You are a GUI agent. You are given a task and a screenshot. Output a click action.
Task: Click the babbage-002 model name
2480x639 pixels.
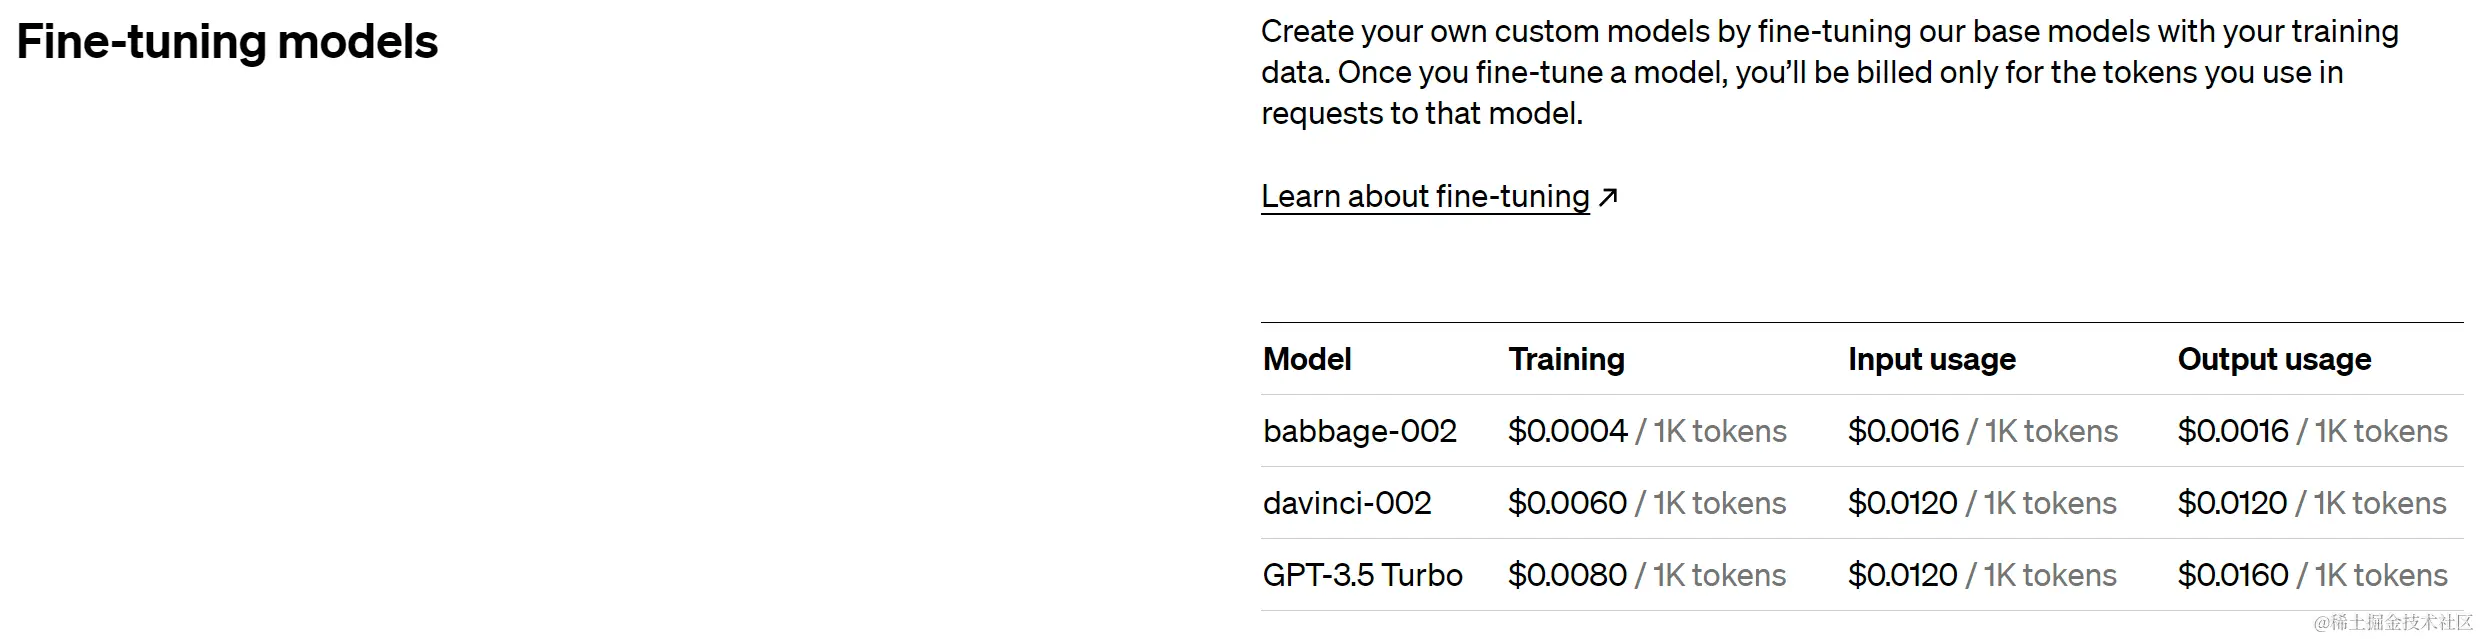[x=1359, y=431]
